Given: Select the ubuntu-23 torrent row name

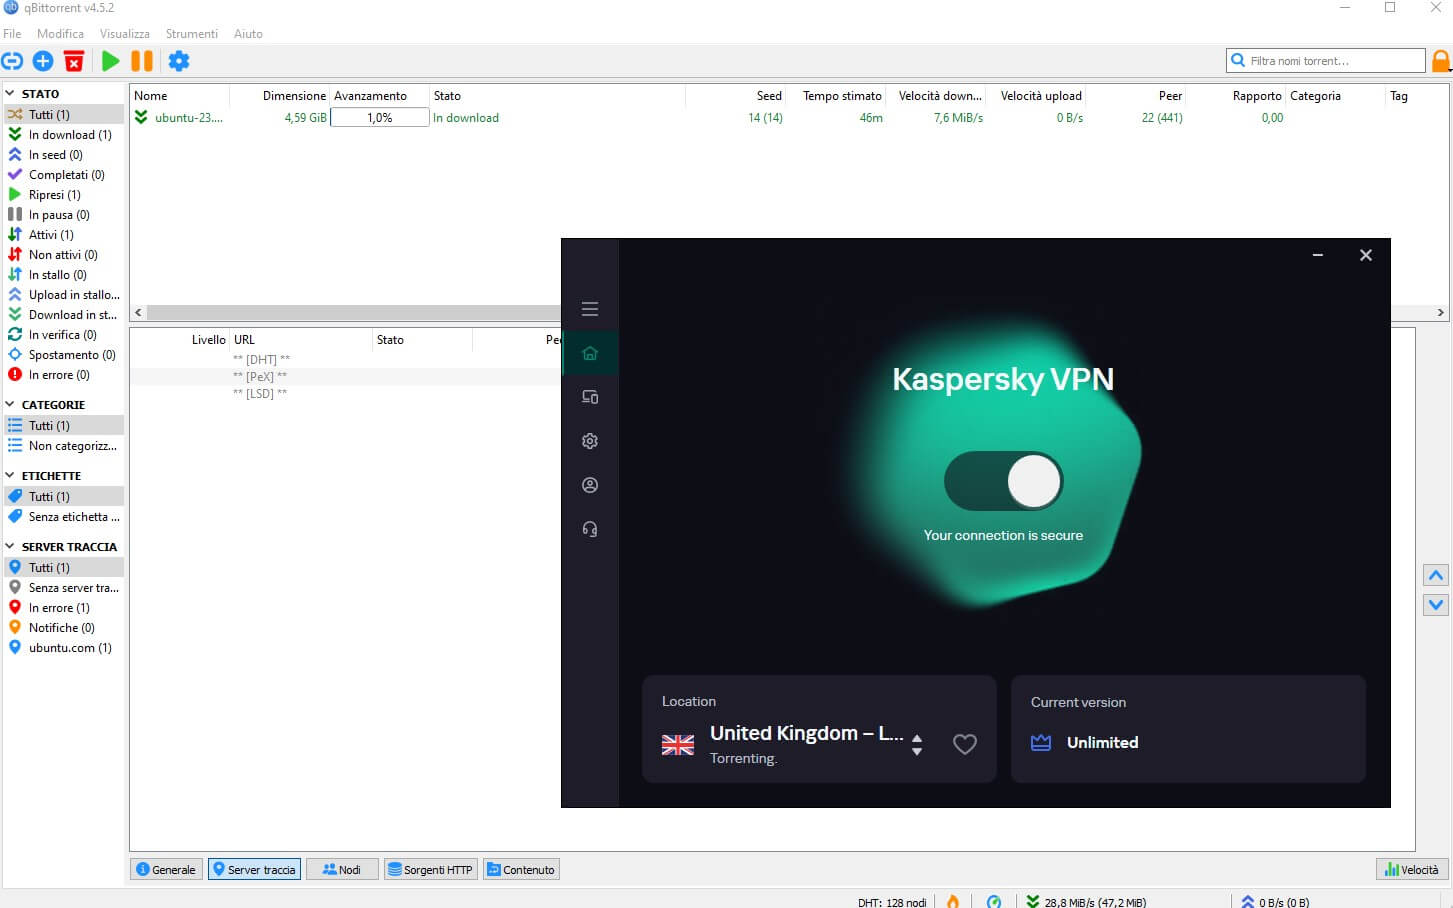Looking at the screenshot, I should click(x=188, y=118).
